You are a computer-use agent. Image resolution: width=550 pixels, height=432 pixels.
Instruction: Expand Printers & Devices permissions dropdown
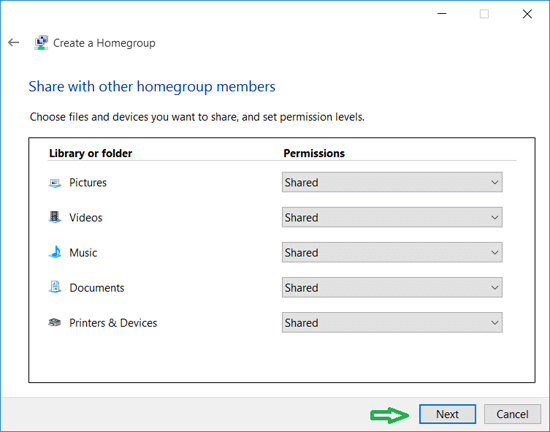tap(392, 322)
